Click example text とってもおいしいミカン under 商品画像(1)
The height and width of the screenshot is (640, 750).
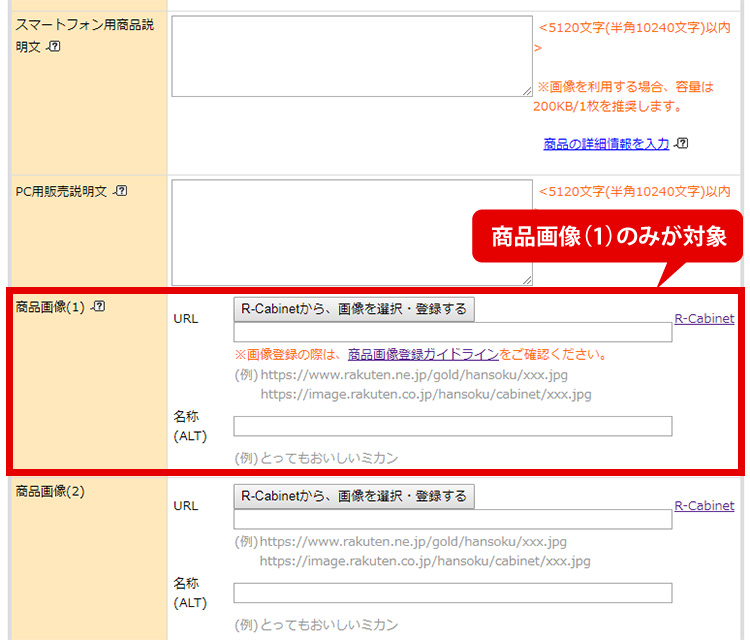[330, 458]
